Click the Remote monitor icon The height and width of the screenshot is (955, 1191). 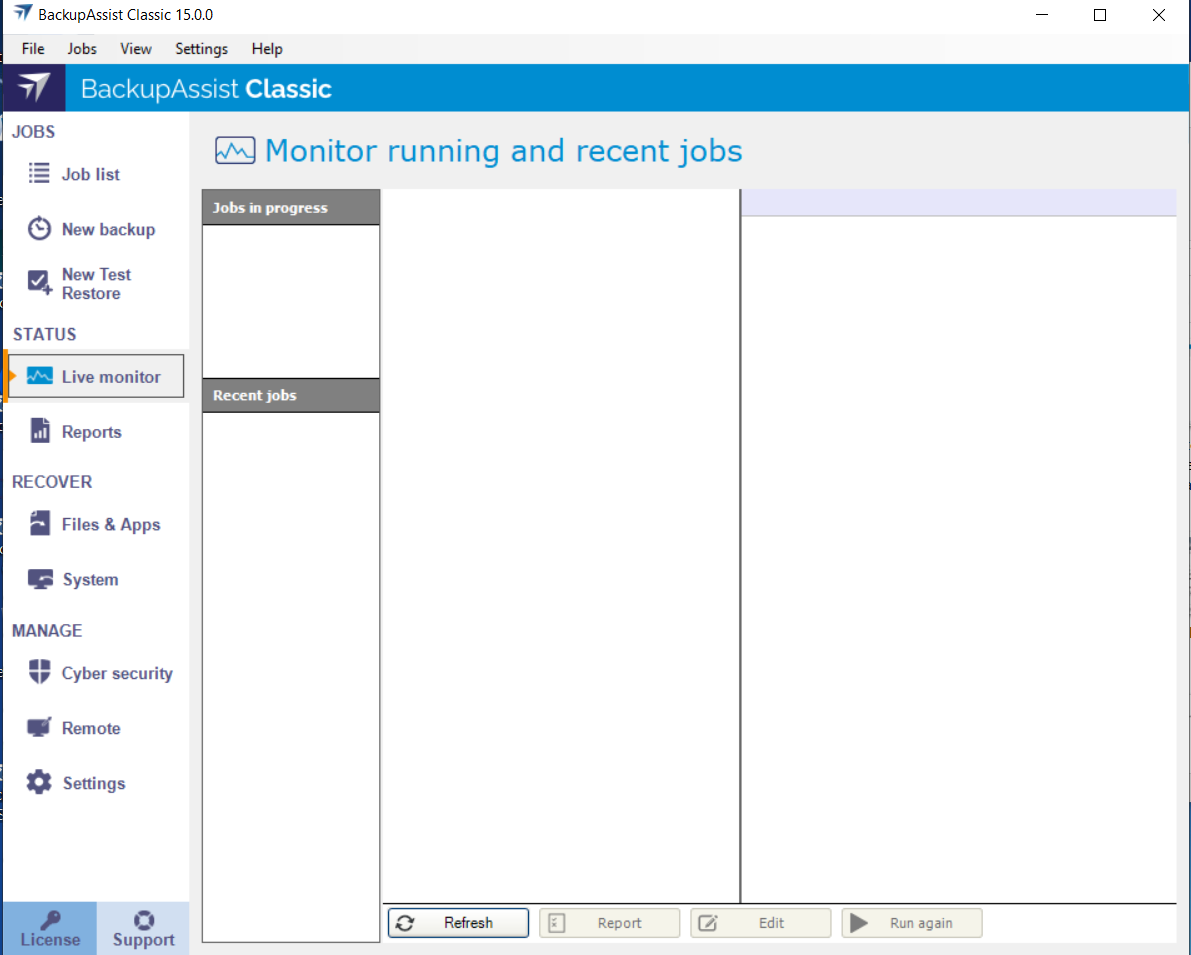39,728
